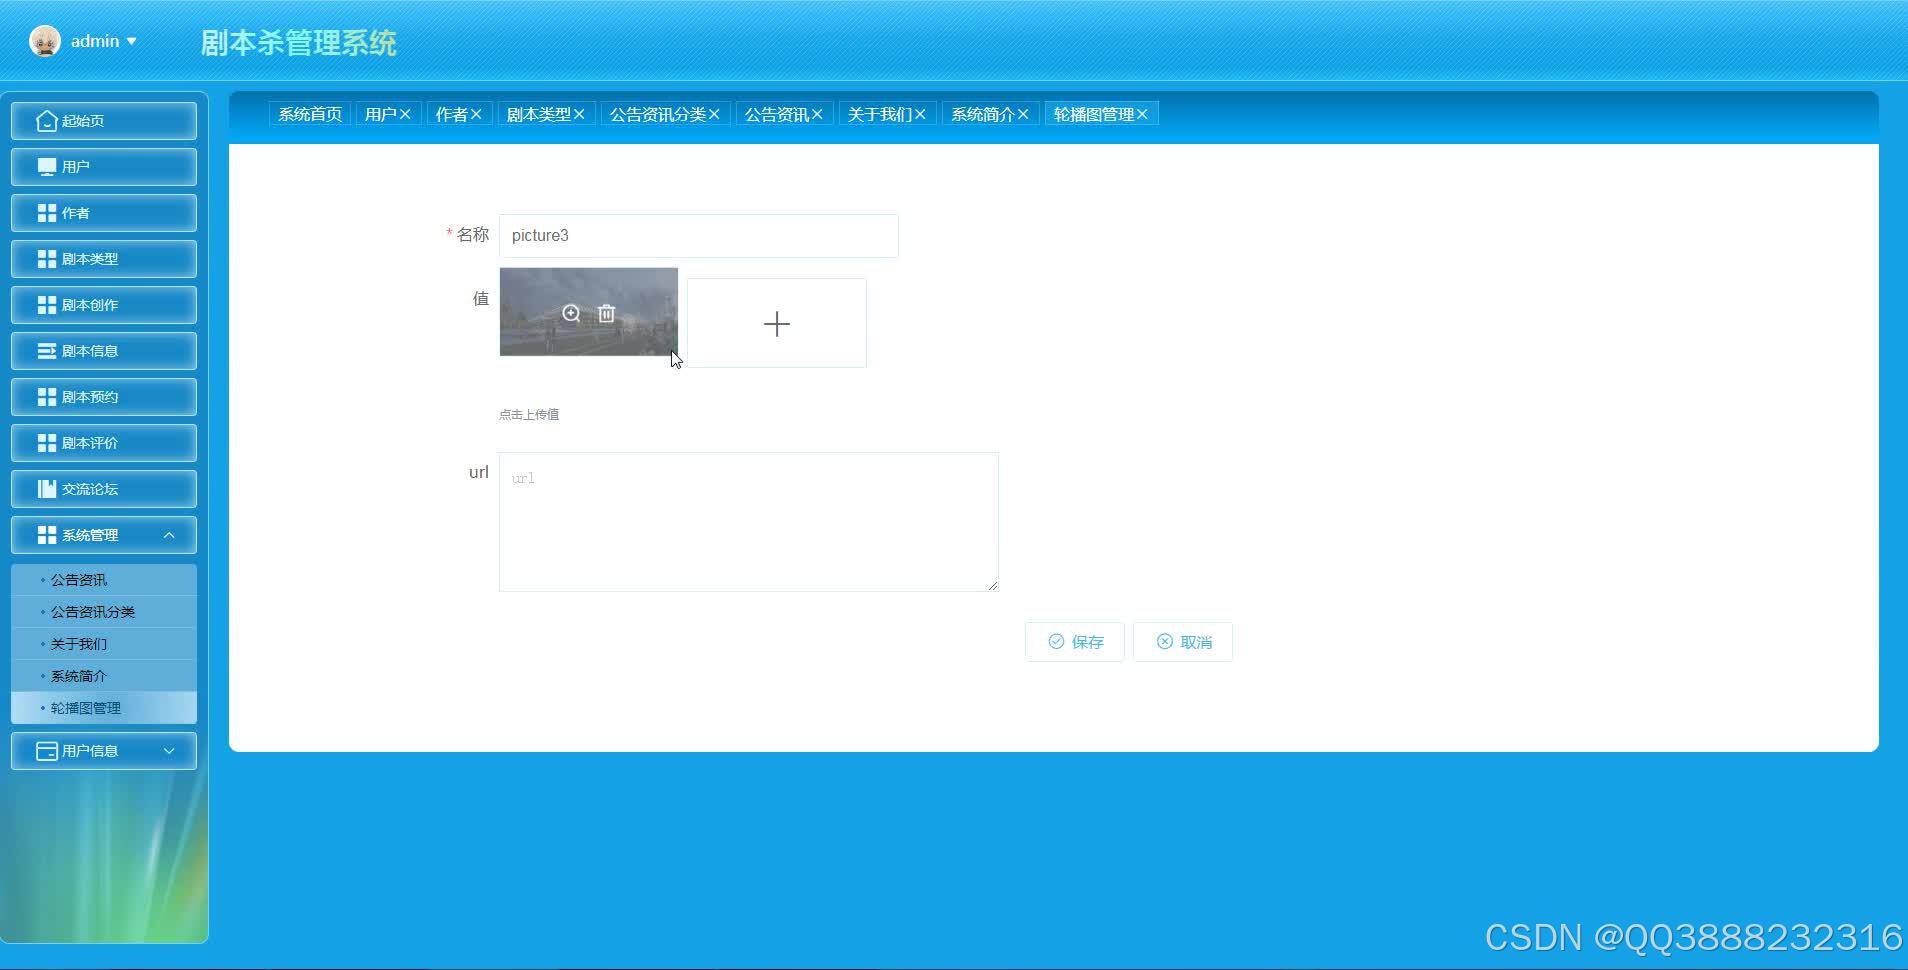This screenshot has width=1908, height=970.
Task: Click the 保存 save button
Action: (1075, 642)
